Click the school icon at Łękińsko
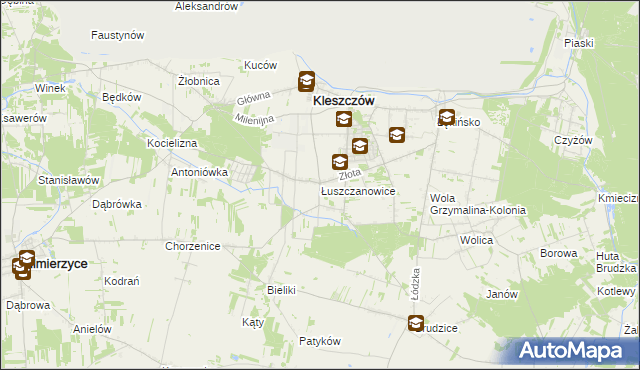 tap(447, 117)
